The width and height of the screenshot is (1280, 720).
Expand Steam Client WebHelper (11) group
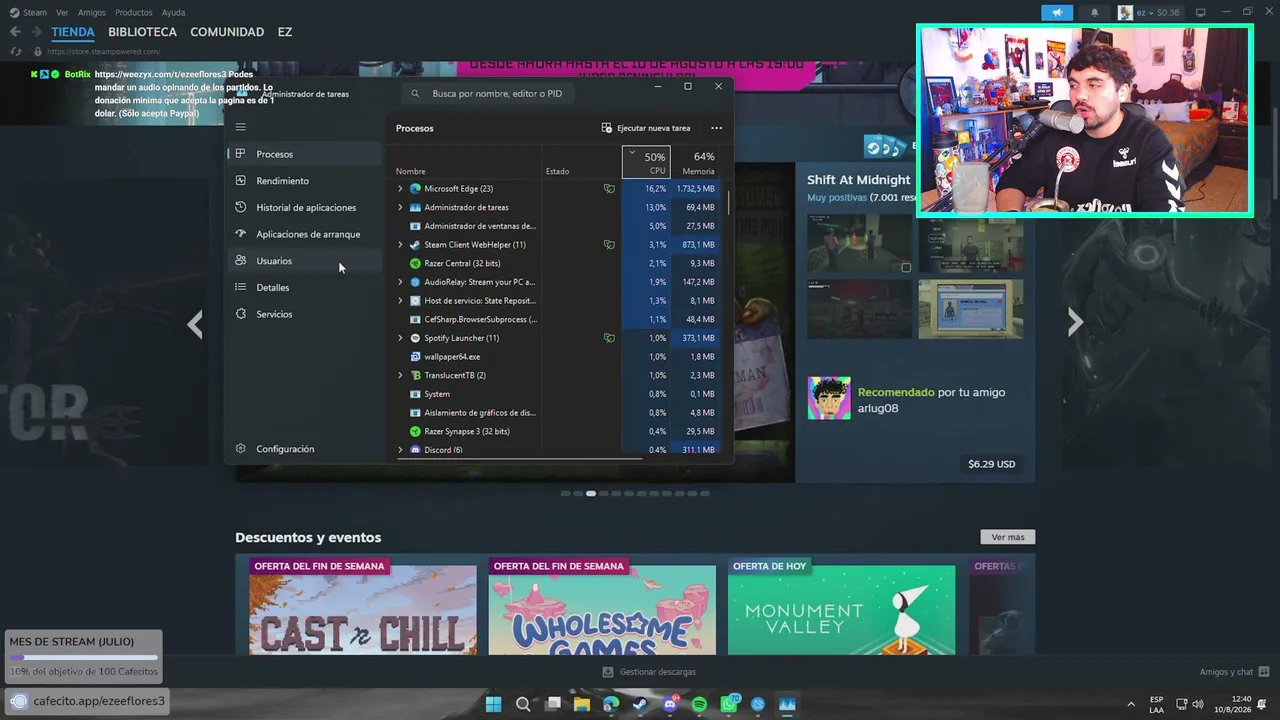[x=400, y=245]
